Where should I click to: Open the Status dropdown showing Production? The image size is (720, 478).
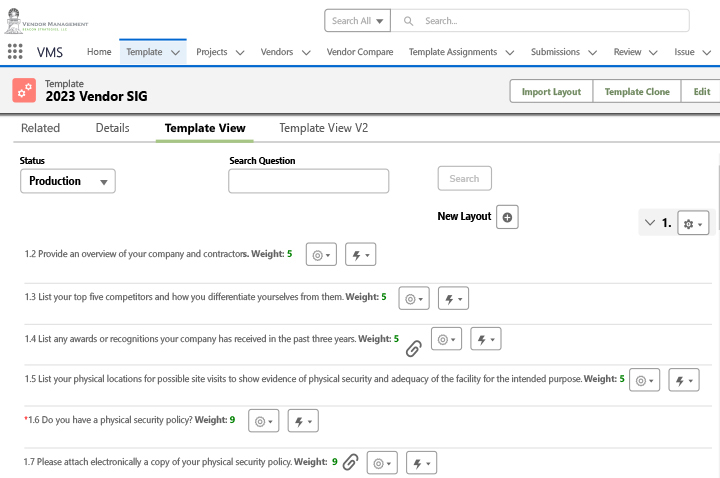click(x=68, y=181)
